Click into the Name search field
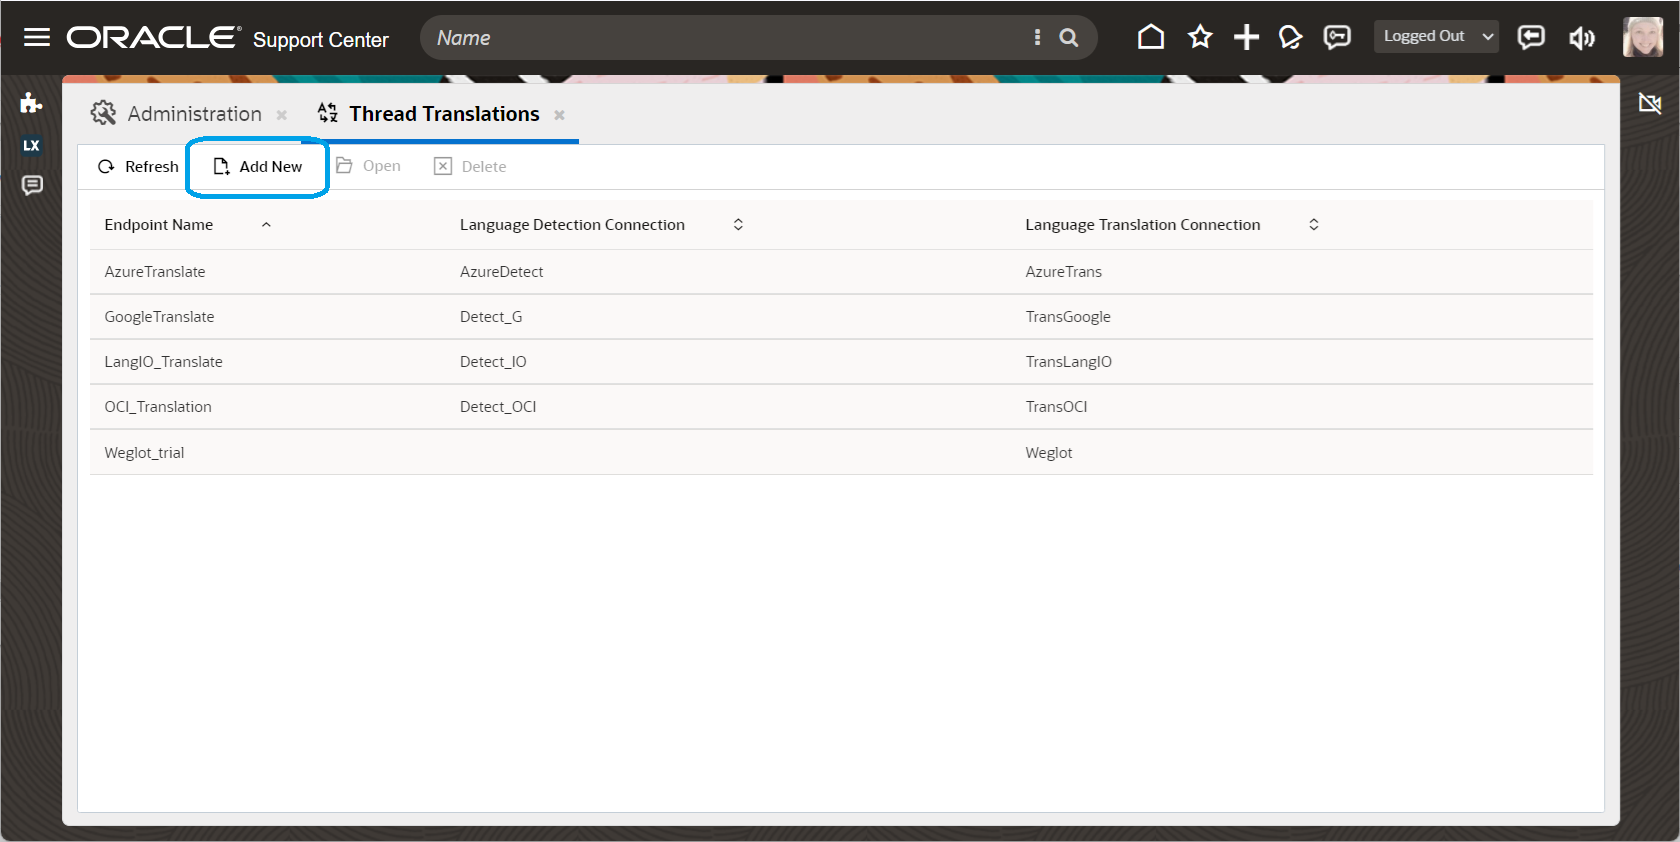 [x=730, y=38]
